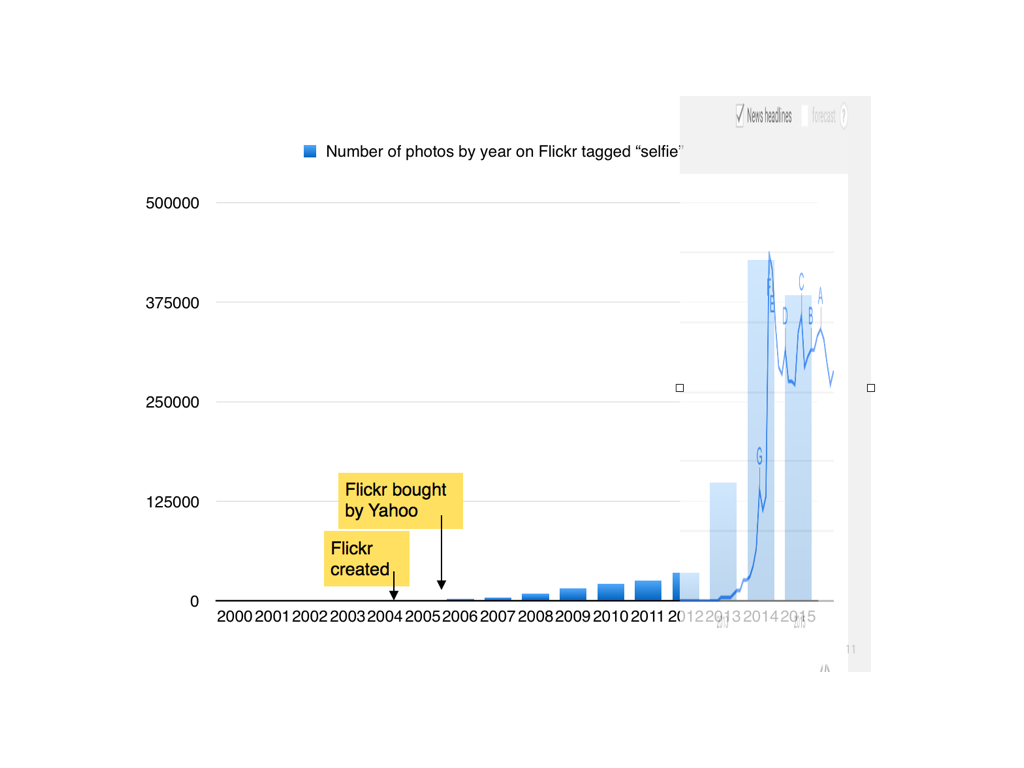Click the left selection handle of overlay image

click(680, 387)
